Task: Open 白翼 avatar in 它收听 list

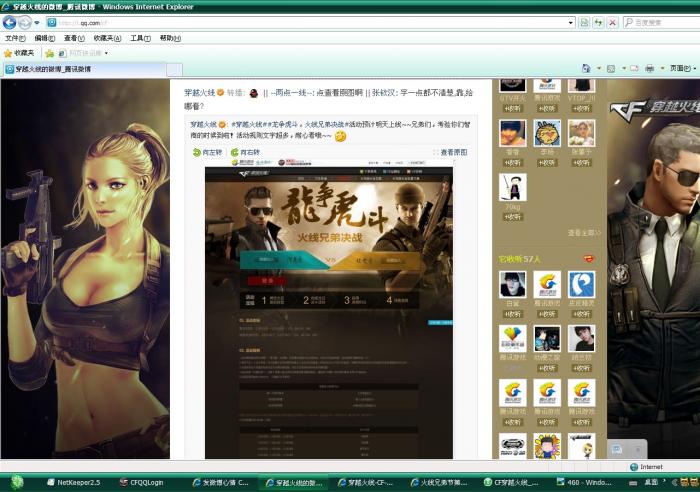Action: click(x=512, y=284)
